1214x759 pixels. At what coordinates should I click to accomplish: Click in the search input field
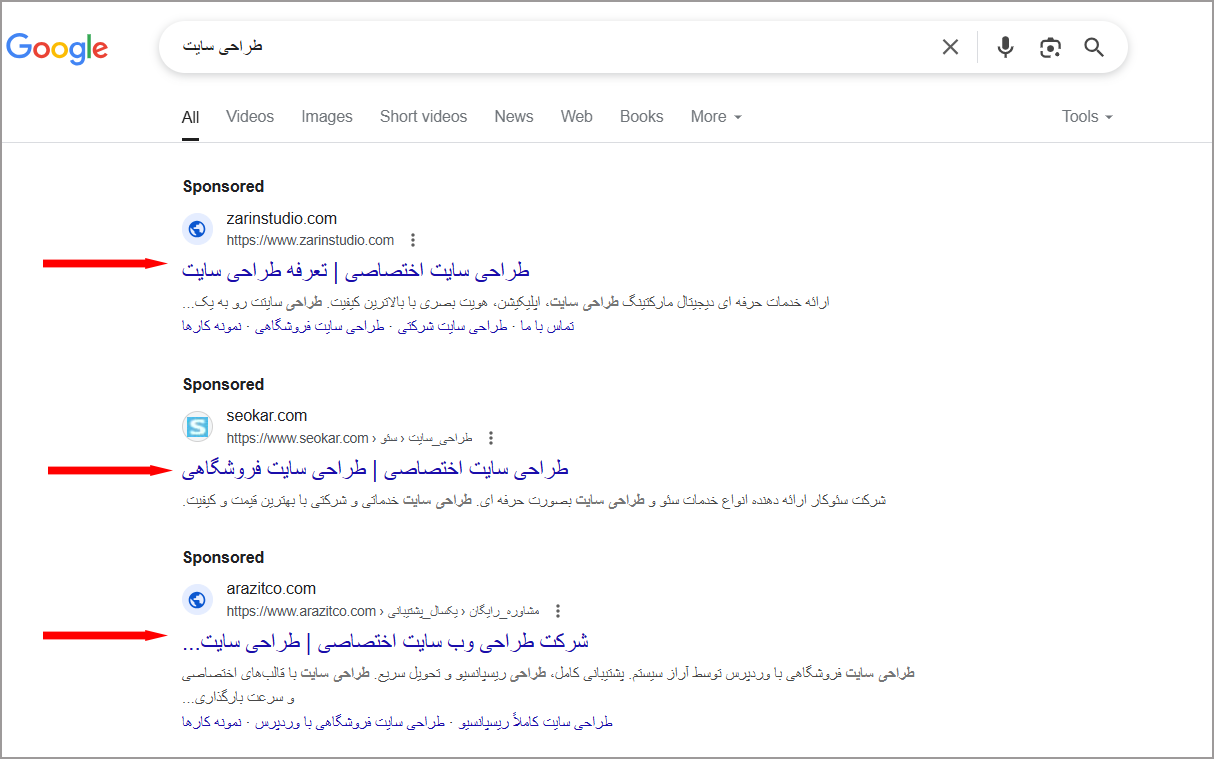550,47
